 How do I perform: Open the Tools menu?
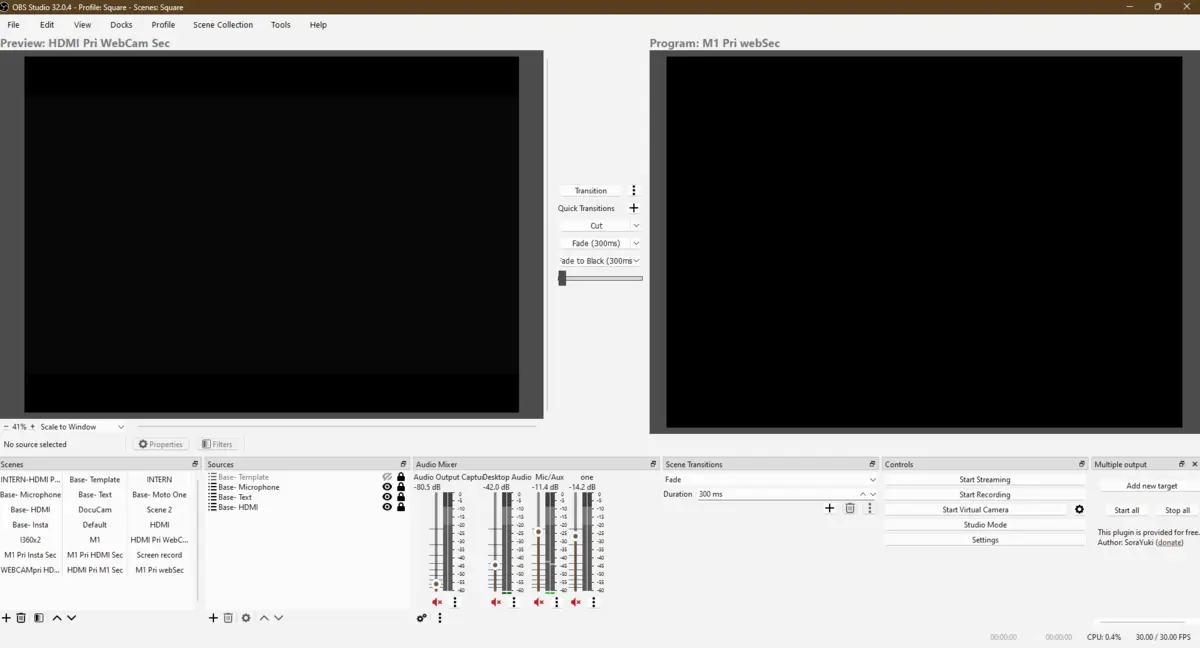(280, 25)
